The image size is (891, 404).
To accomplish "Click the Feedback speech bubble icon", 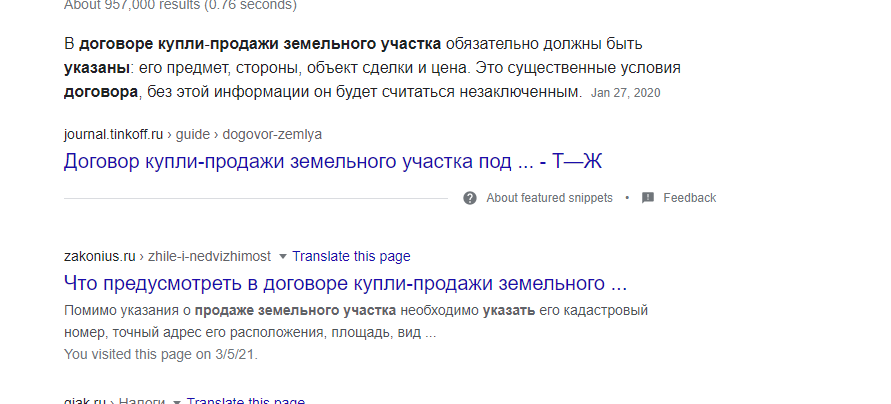I will (x=648, y=198).
